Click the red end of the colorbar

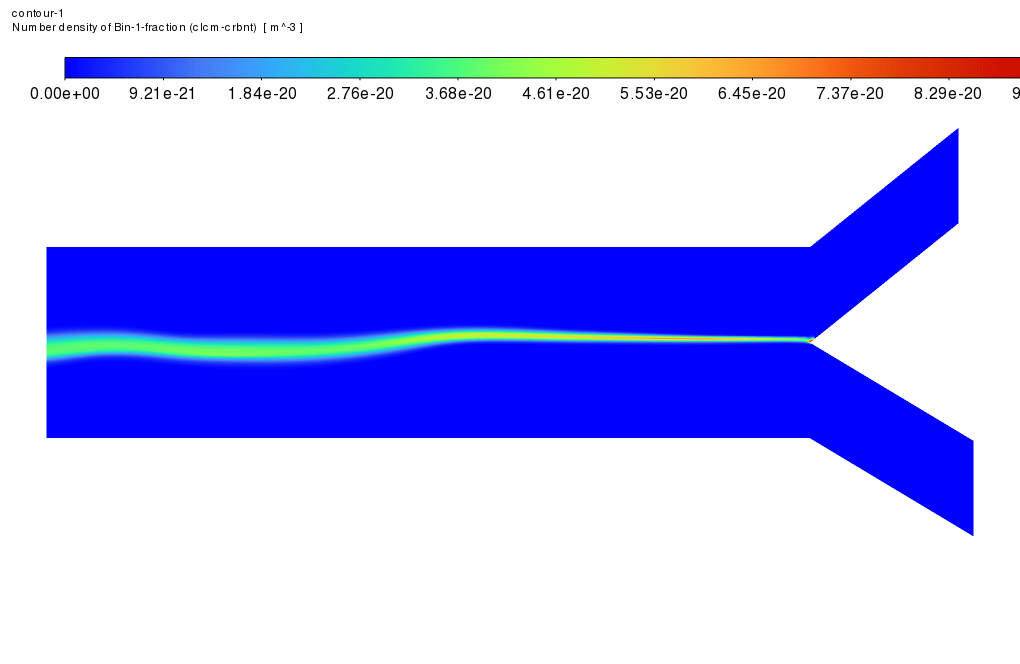[x=1005, y=67]
